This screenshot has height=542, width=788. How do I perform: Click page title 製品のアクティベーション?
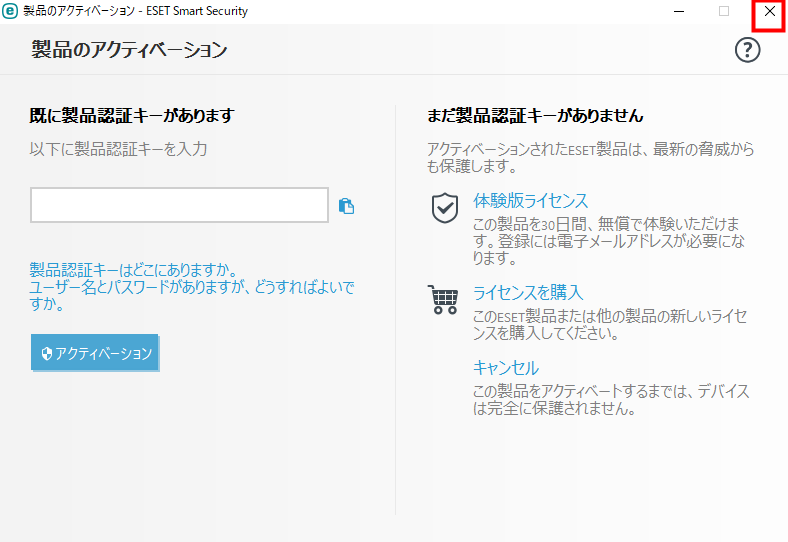129,50
